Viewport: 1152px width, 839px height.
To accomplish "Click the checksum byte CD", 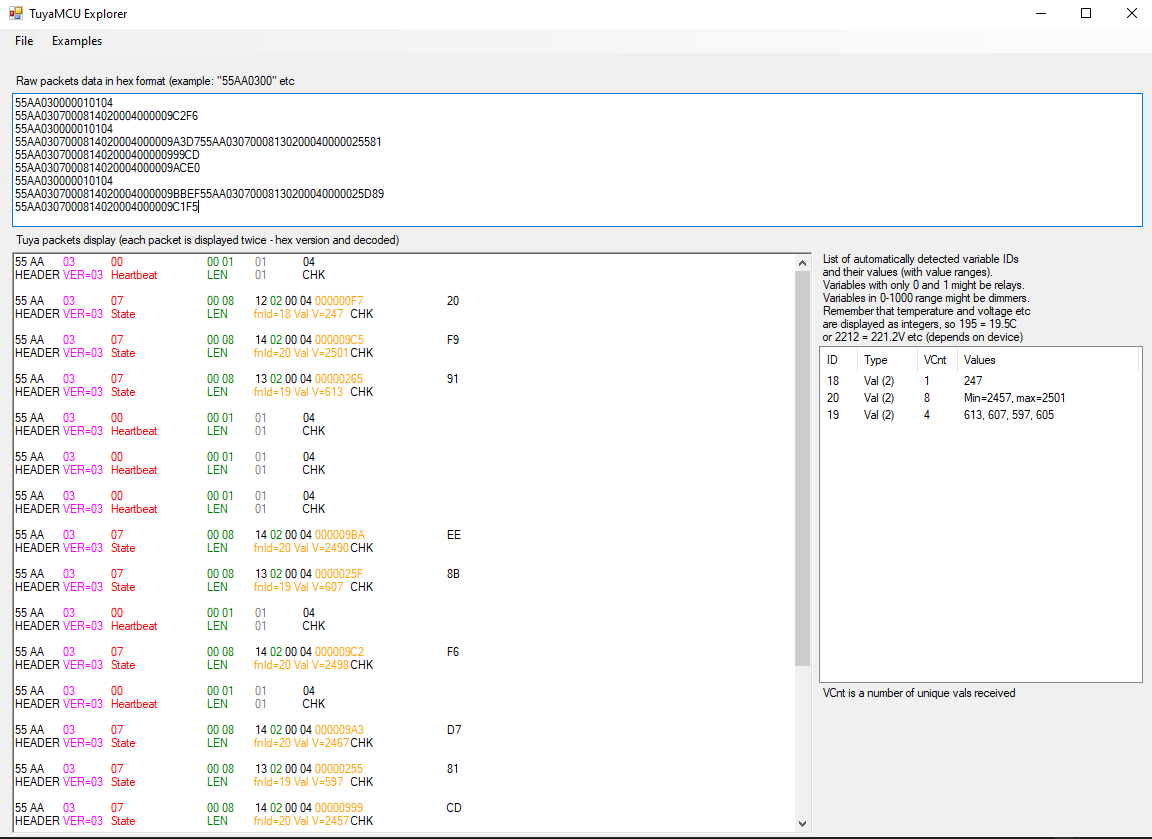I will 454,807.
